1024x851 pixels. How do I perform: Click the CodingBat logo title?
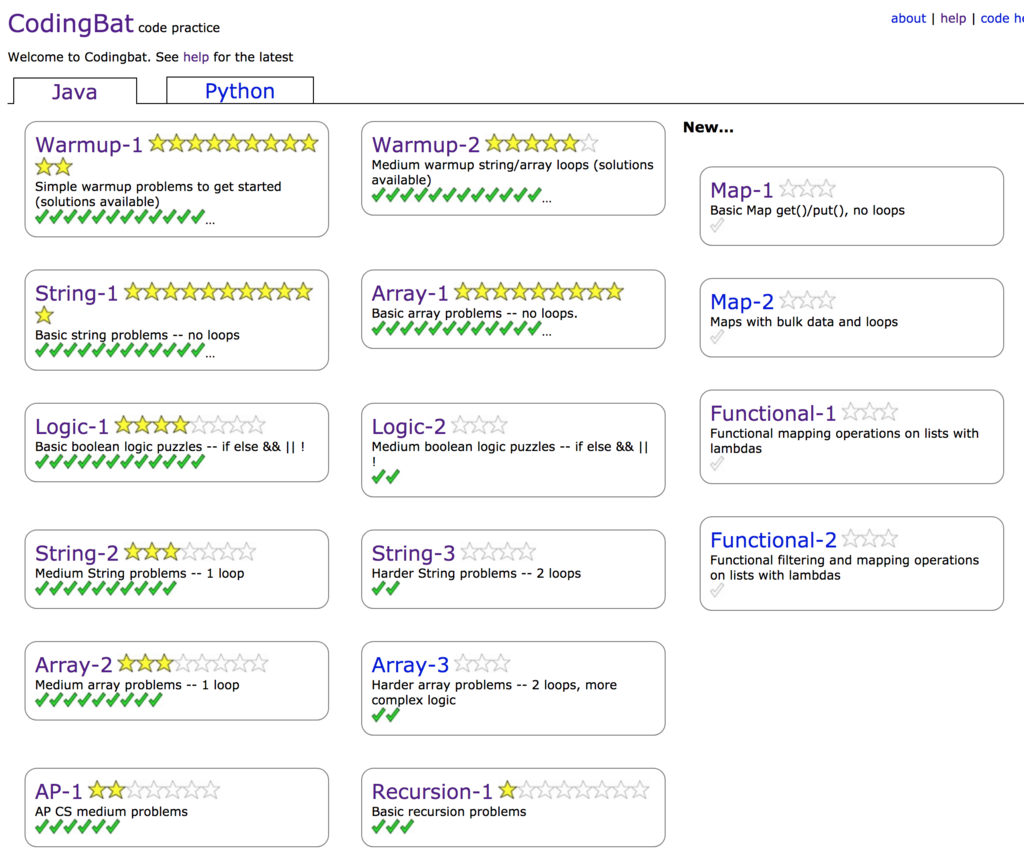tap(71, 24)
